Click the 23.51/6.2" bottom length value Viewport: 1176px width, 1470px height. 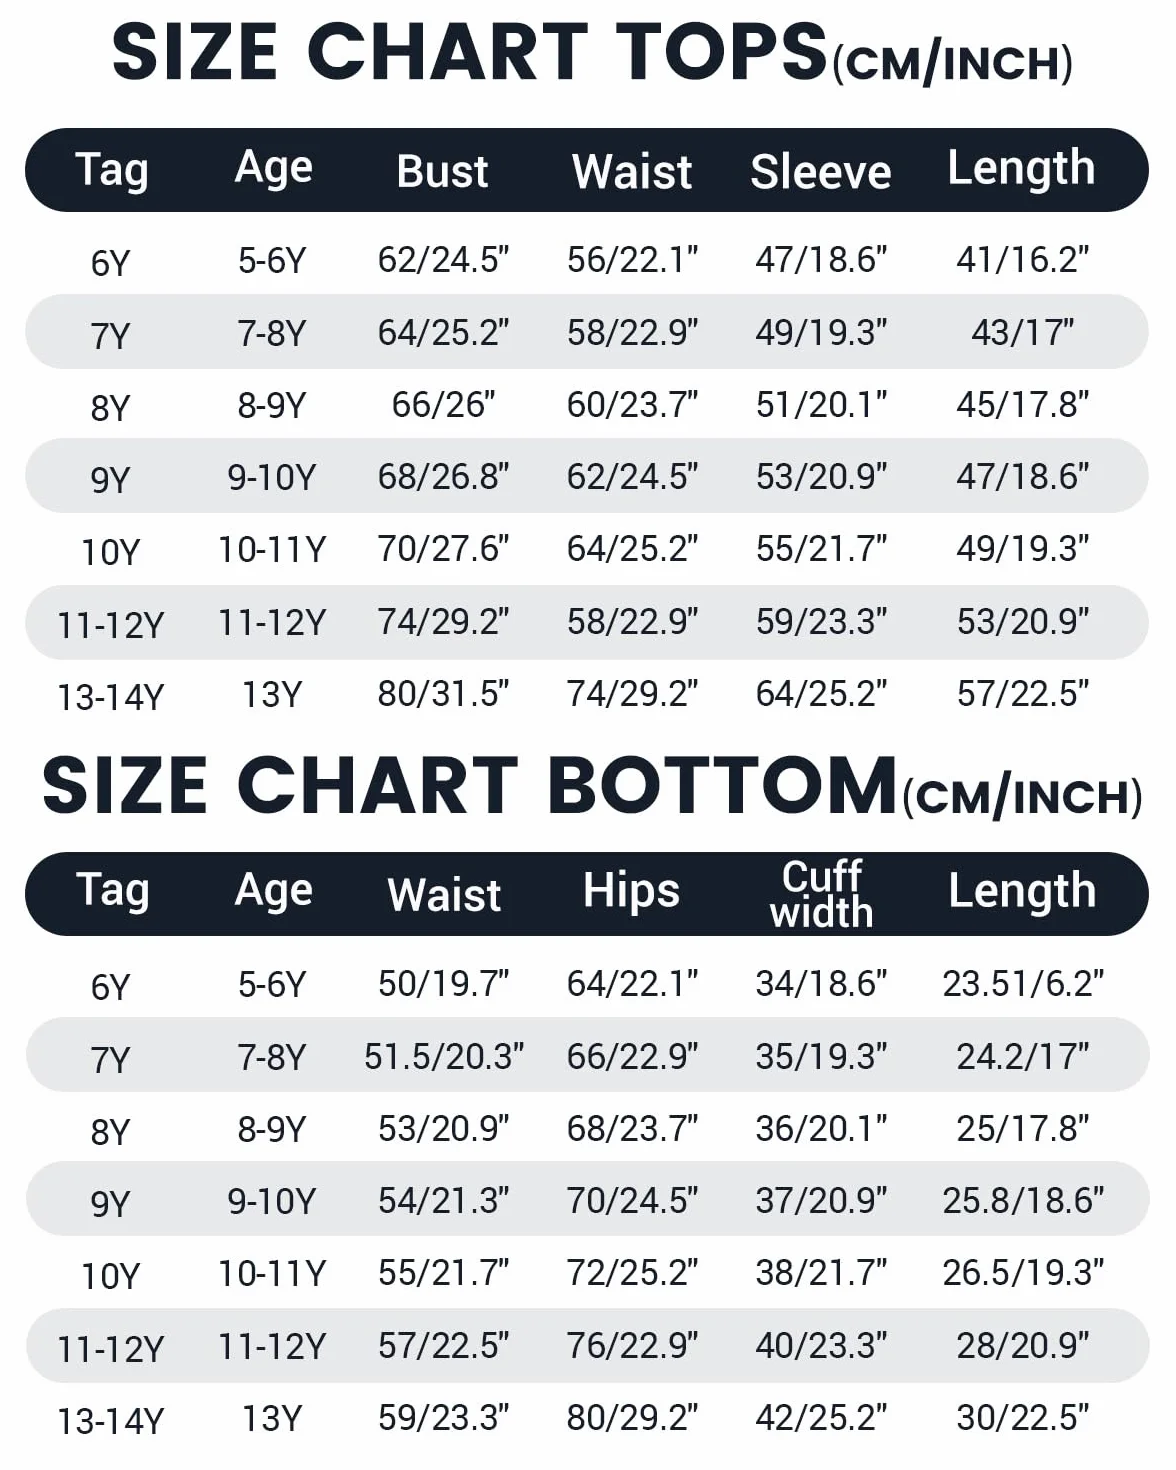tap(1022, 984)
